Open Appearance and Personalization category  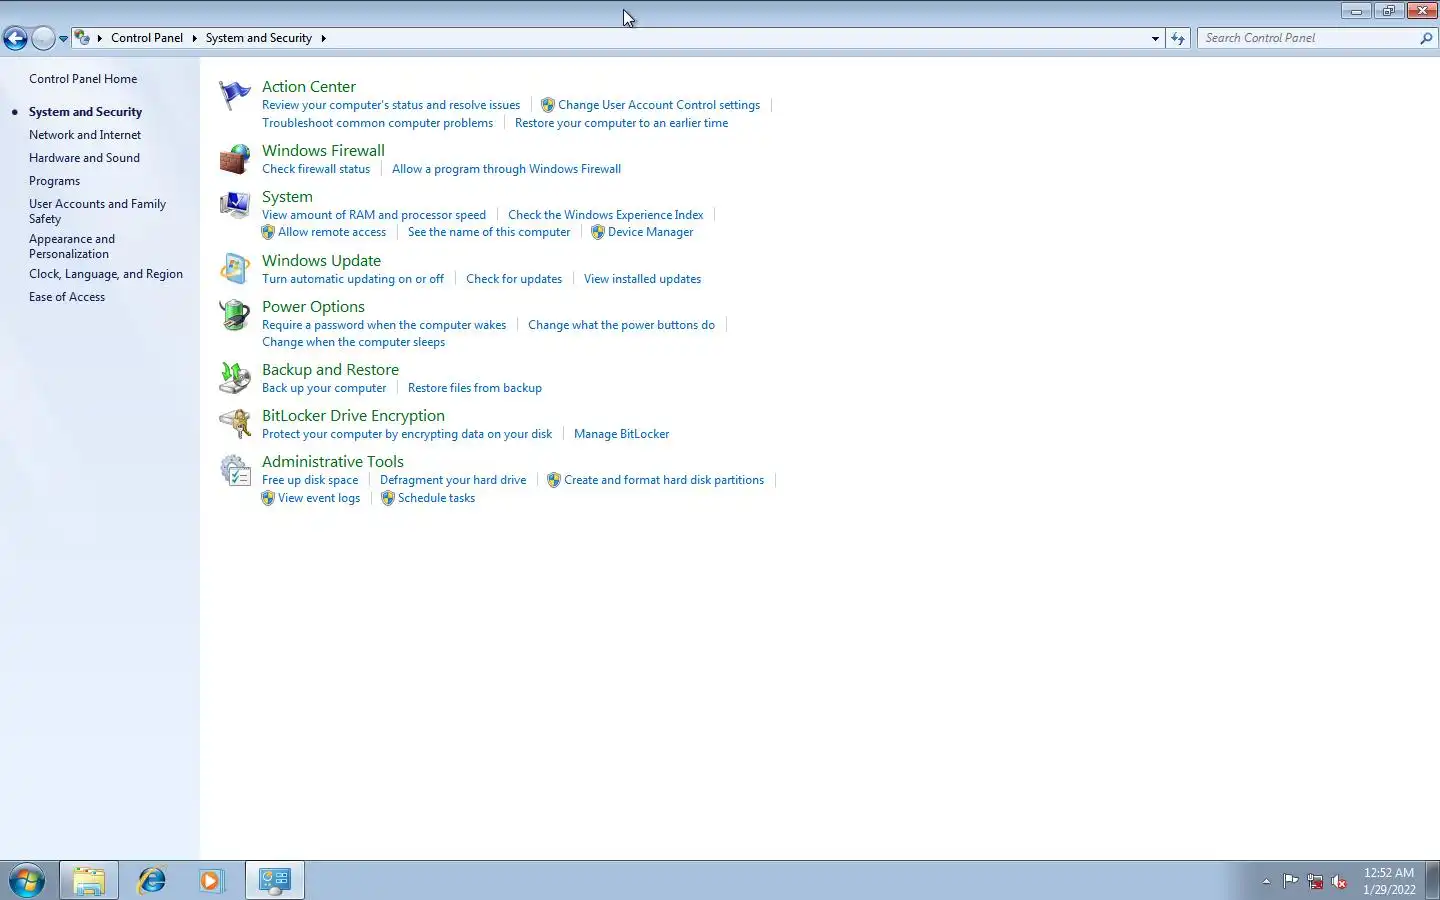[x=72, y=246]
